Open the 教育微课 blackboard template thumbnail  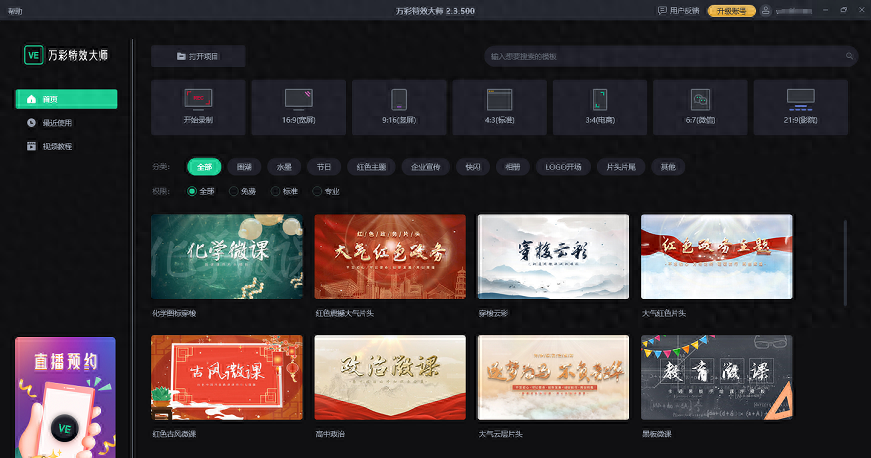point(717,378)
